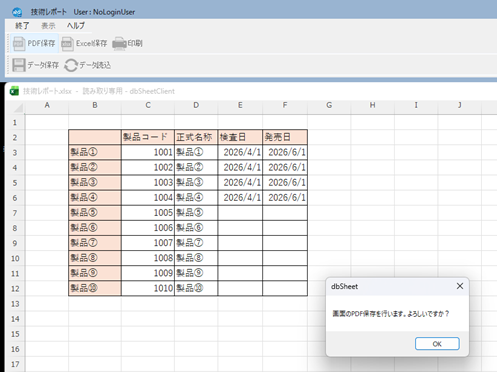This screenshot has width=497, height=372.
Task: Select row 1 header
Action: (x=15, y=122)
